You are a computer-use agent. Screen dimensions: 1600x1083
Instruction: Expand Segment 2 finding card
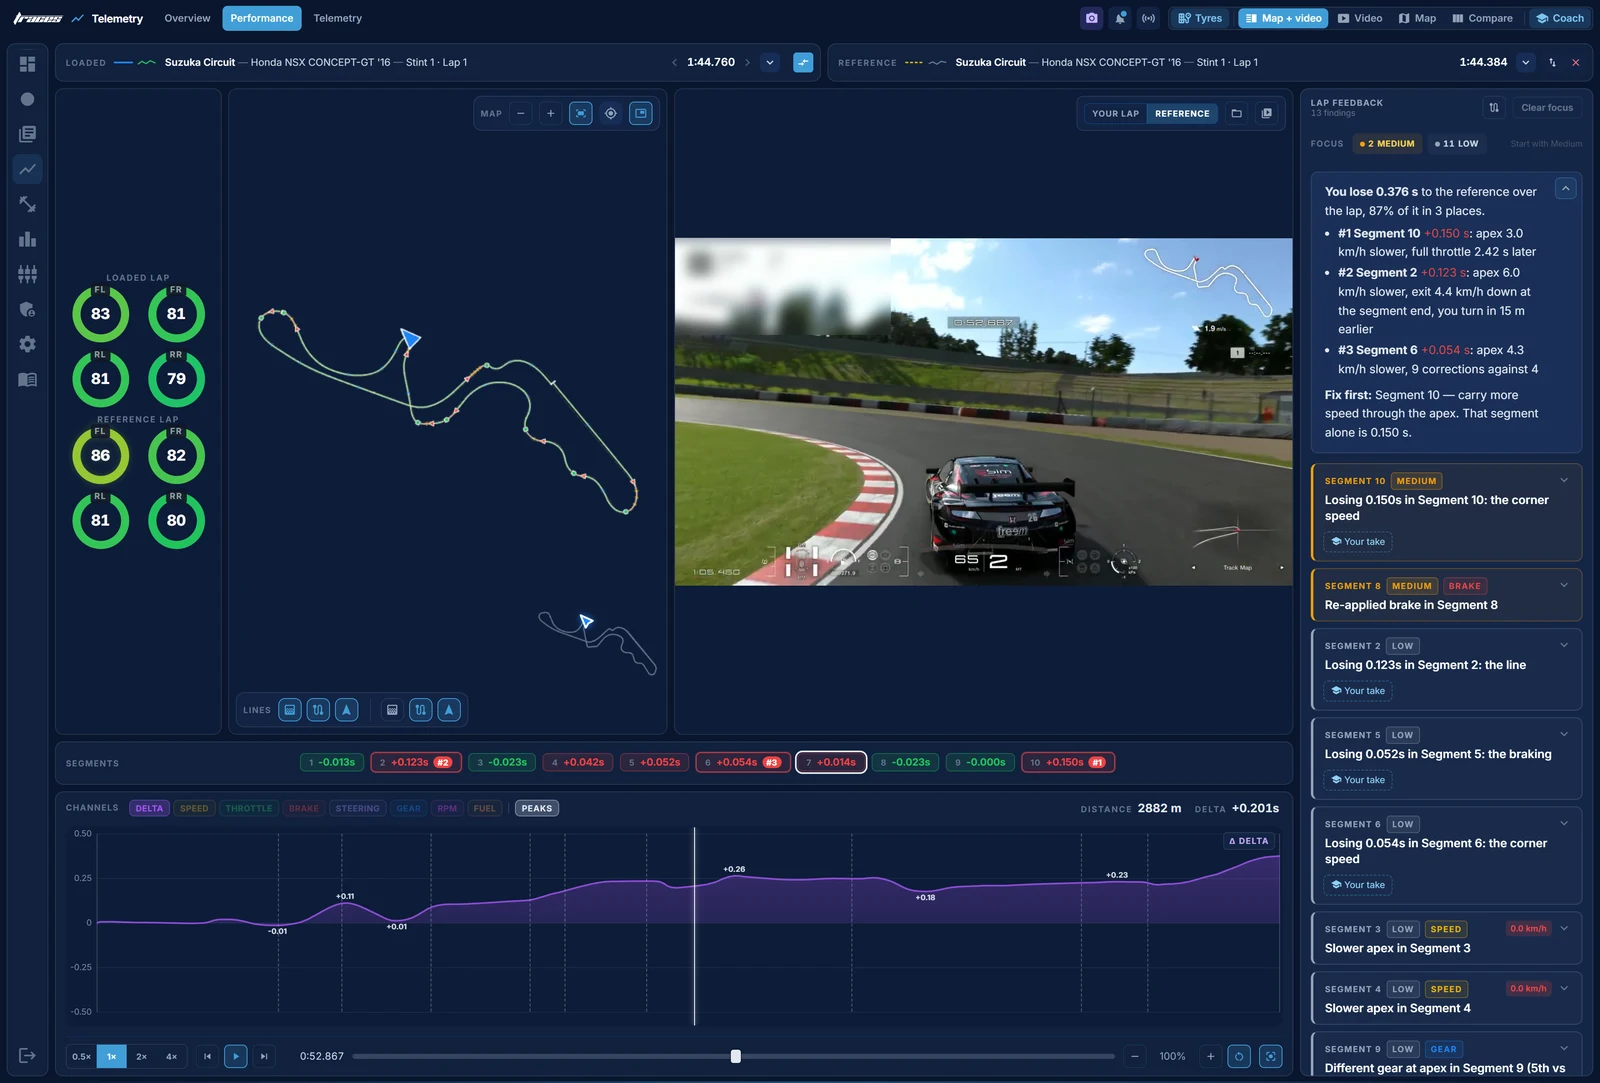pos(1564,645)
